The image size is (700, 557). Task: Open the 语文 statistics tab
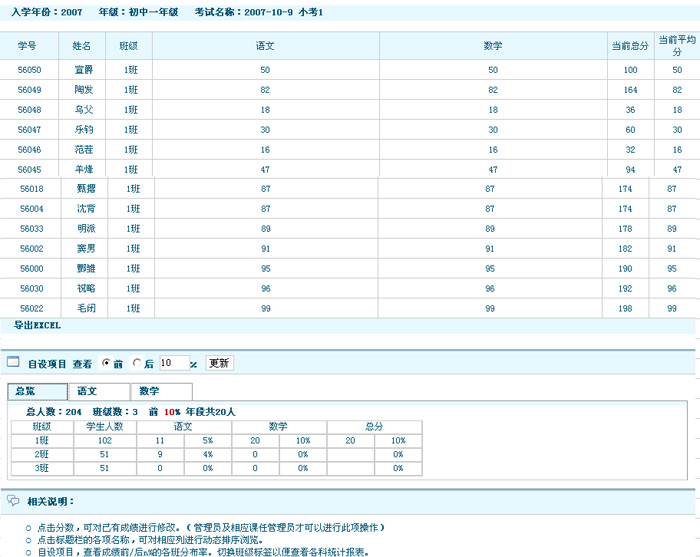point(88,391)
